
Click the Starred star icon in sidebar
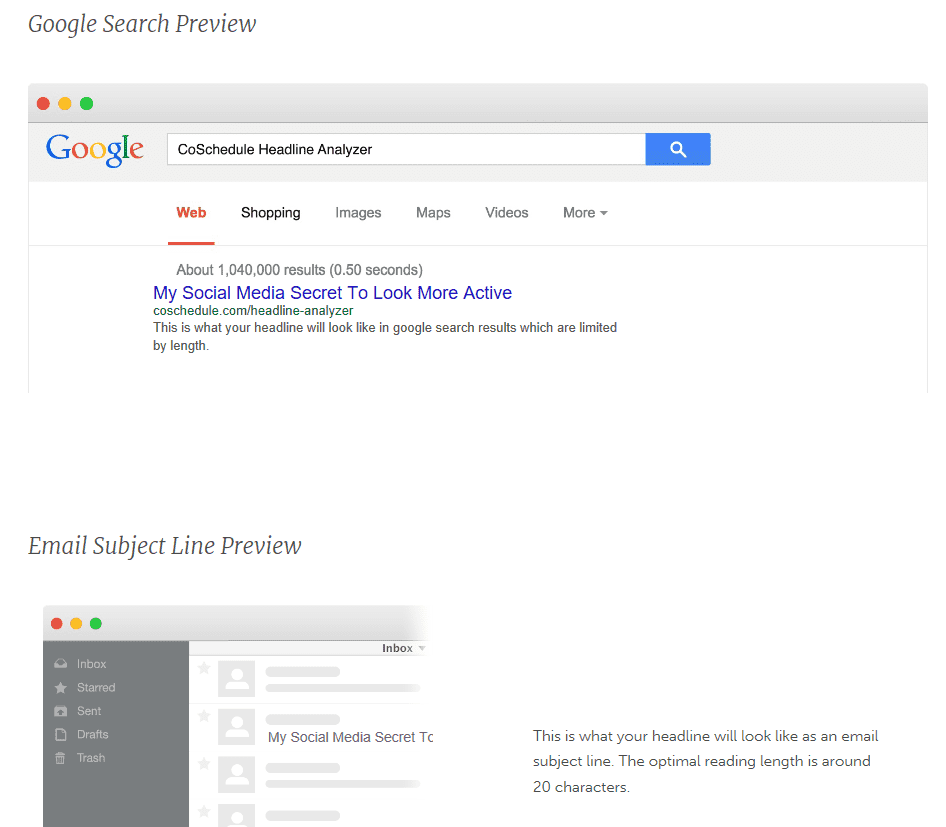pos(60,688)
